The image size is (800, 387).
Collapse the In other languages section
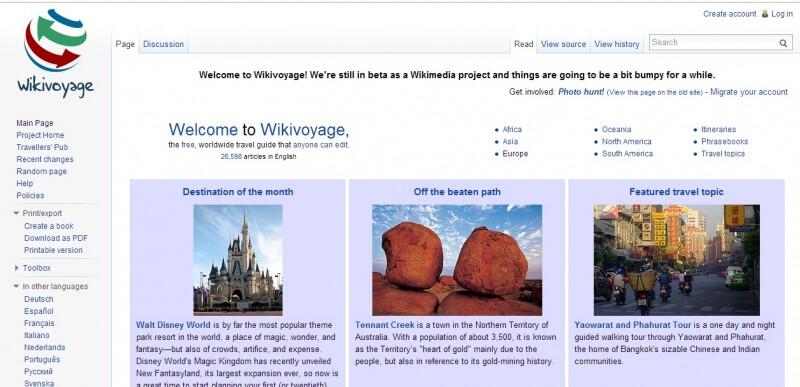point(16,286)
